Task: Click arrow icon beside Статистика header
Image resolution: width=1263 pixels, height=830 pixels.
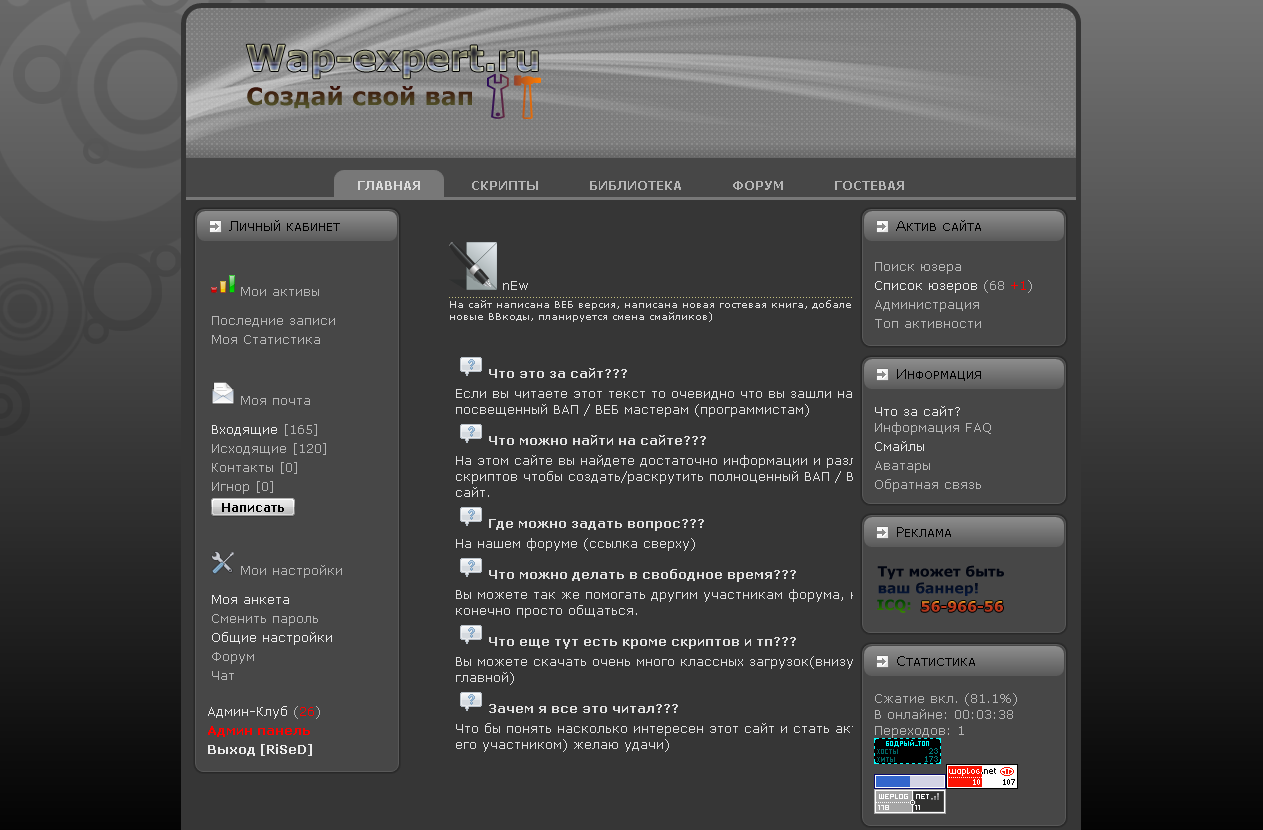Action: click(x=882, y=662)
